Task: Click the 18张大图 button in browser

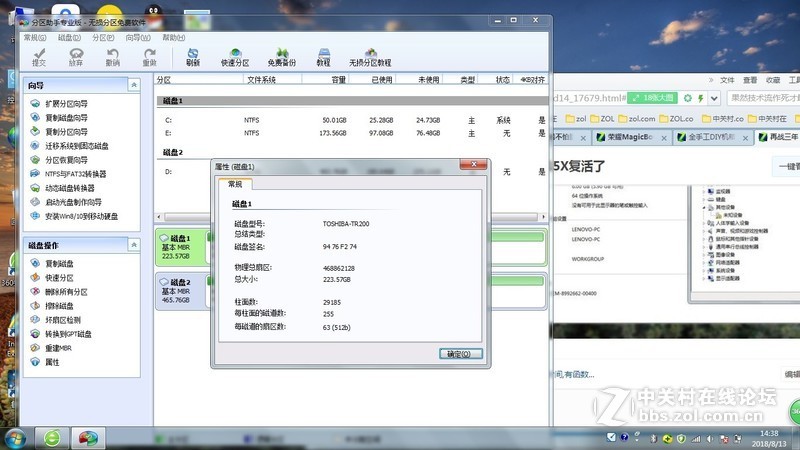Action: point(653,98)
